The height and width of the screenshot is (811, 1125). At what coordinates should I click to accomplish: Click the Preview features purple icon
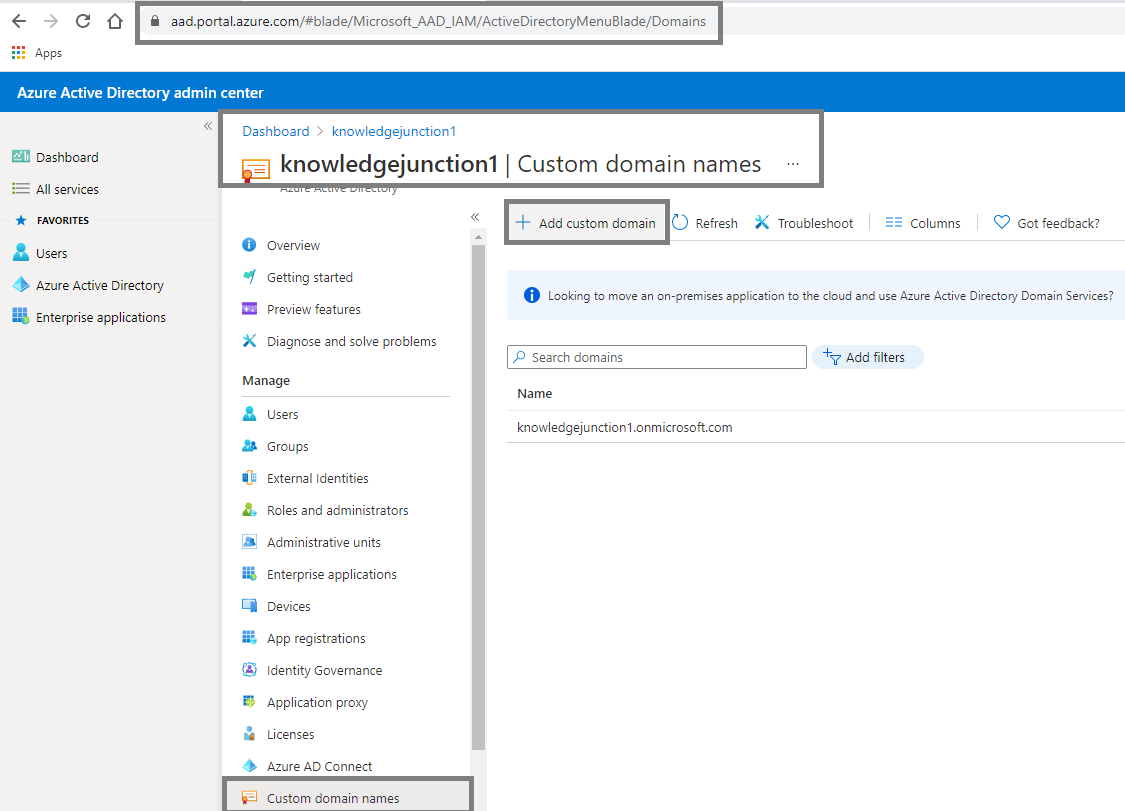[249, 309]
